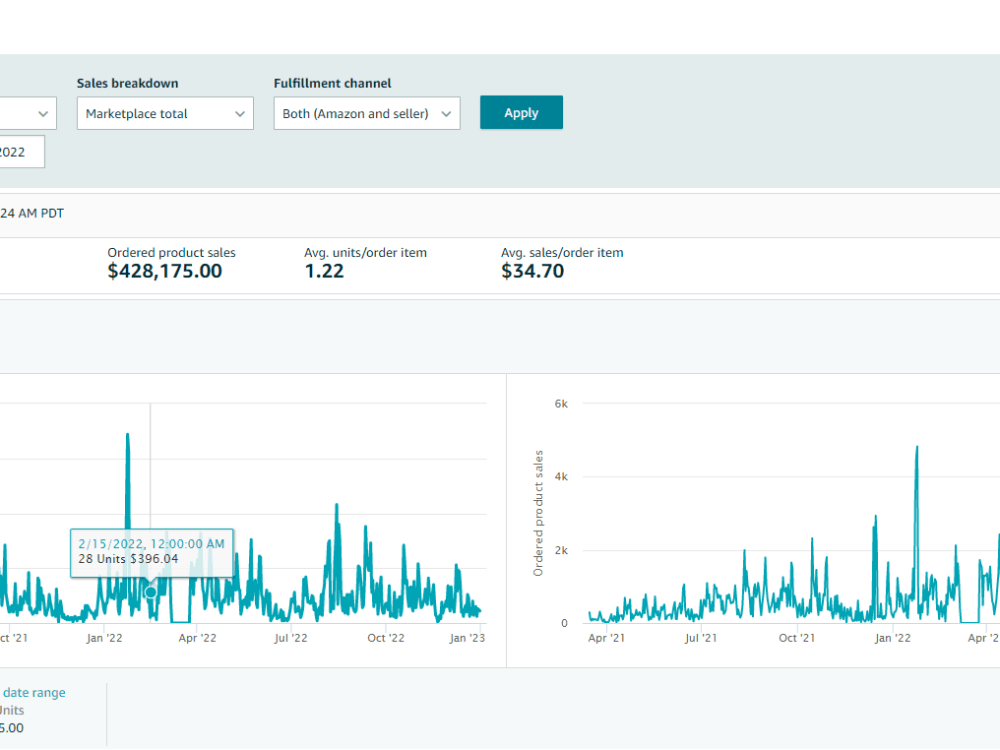Click the Oct '21 label on right chart
This screenshot has width=1000, height=750.
coord(797,638)
